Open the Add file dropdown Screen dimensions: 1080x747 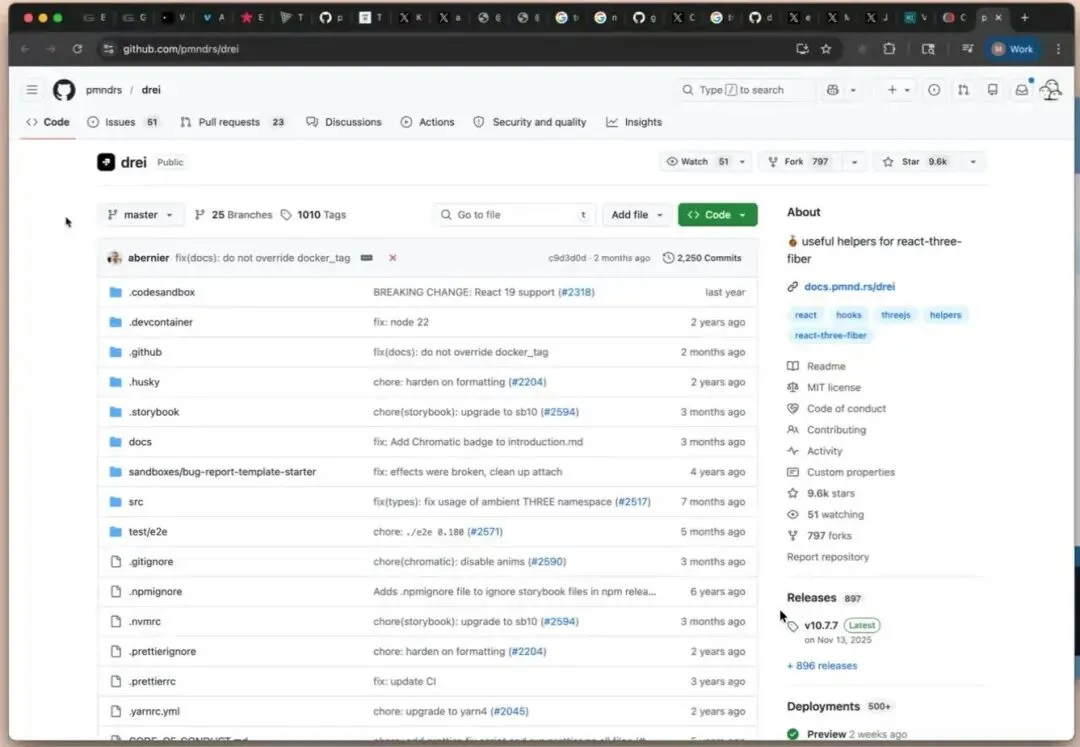[x=637, y=215]
